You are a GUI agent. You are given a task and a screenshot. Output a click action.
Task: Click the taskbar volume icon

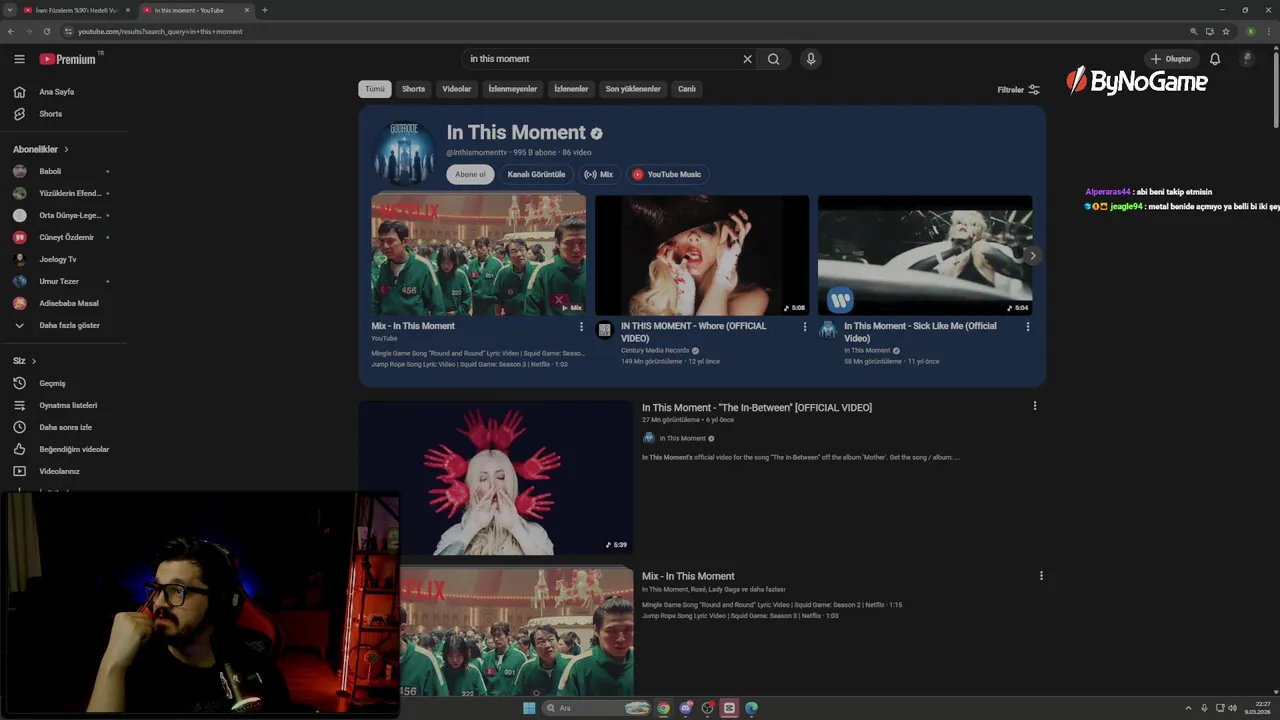(1232, 708)
